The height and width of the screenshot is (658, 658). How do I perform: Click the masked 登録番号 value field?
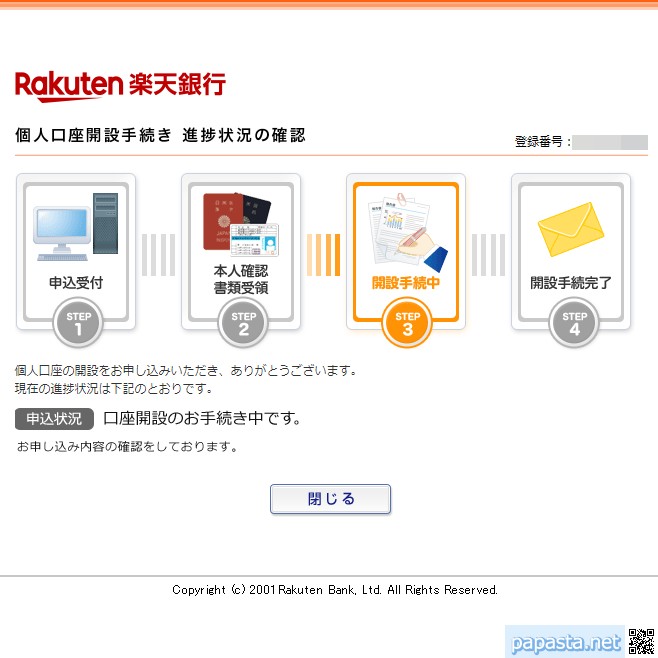[x=610, y=142]
